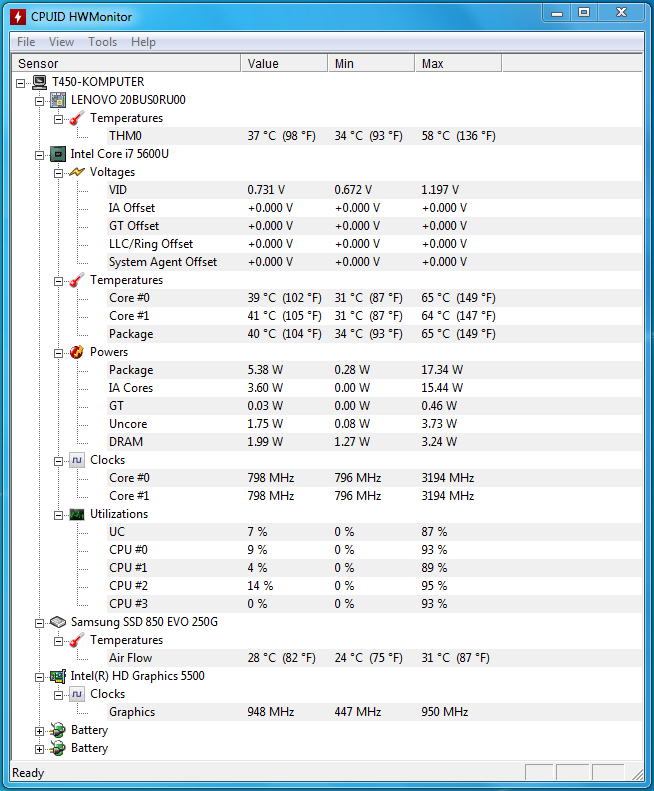Select the Package power row
The image size is (654, 791).
click(x=131, y=370)
